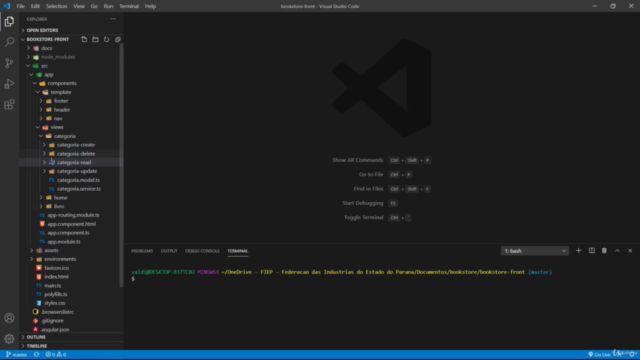
Task: Open app-routing.module.ts file
Action: point(73,215)
